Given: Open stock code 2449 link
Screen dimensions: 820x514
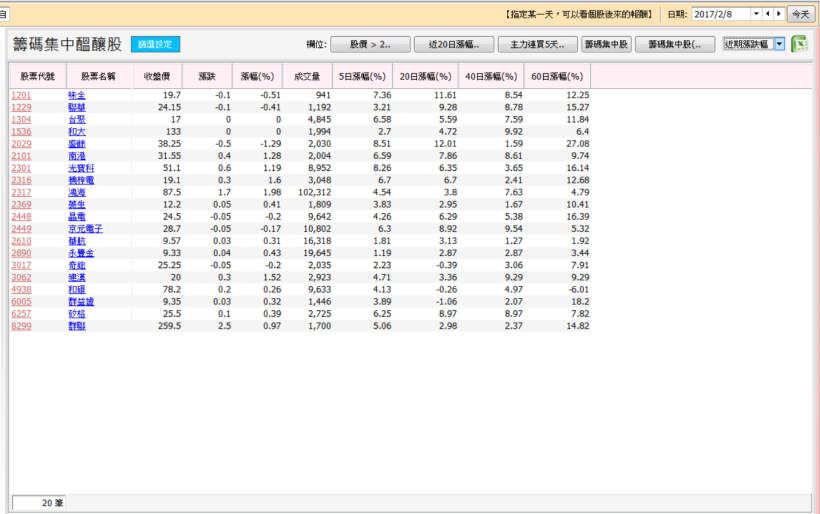Looking at the screenshot, I should click(21, 229).
